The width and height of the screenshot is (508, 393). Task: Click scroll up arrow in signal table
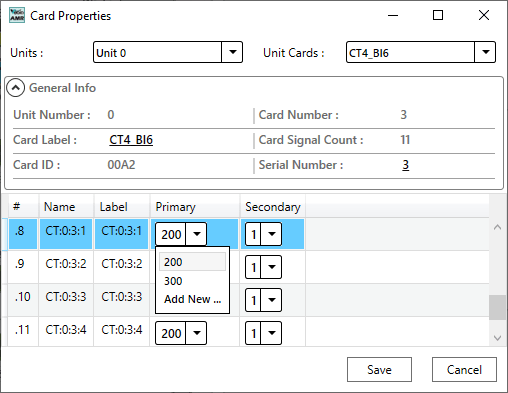click(497, 227)
